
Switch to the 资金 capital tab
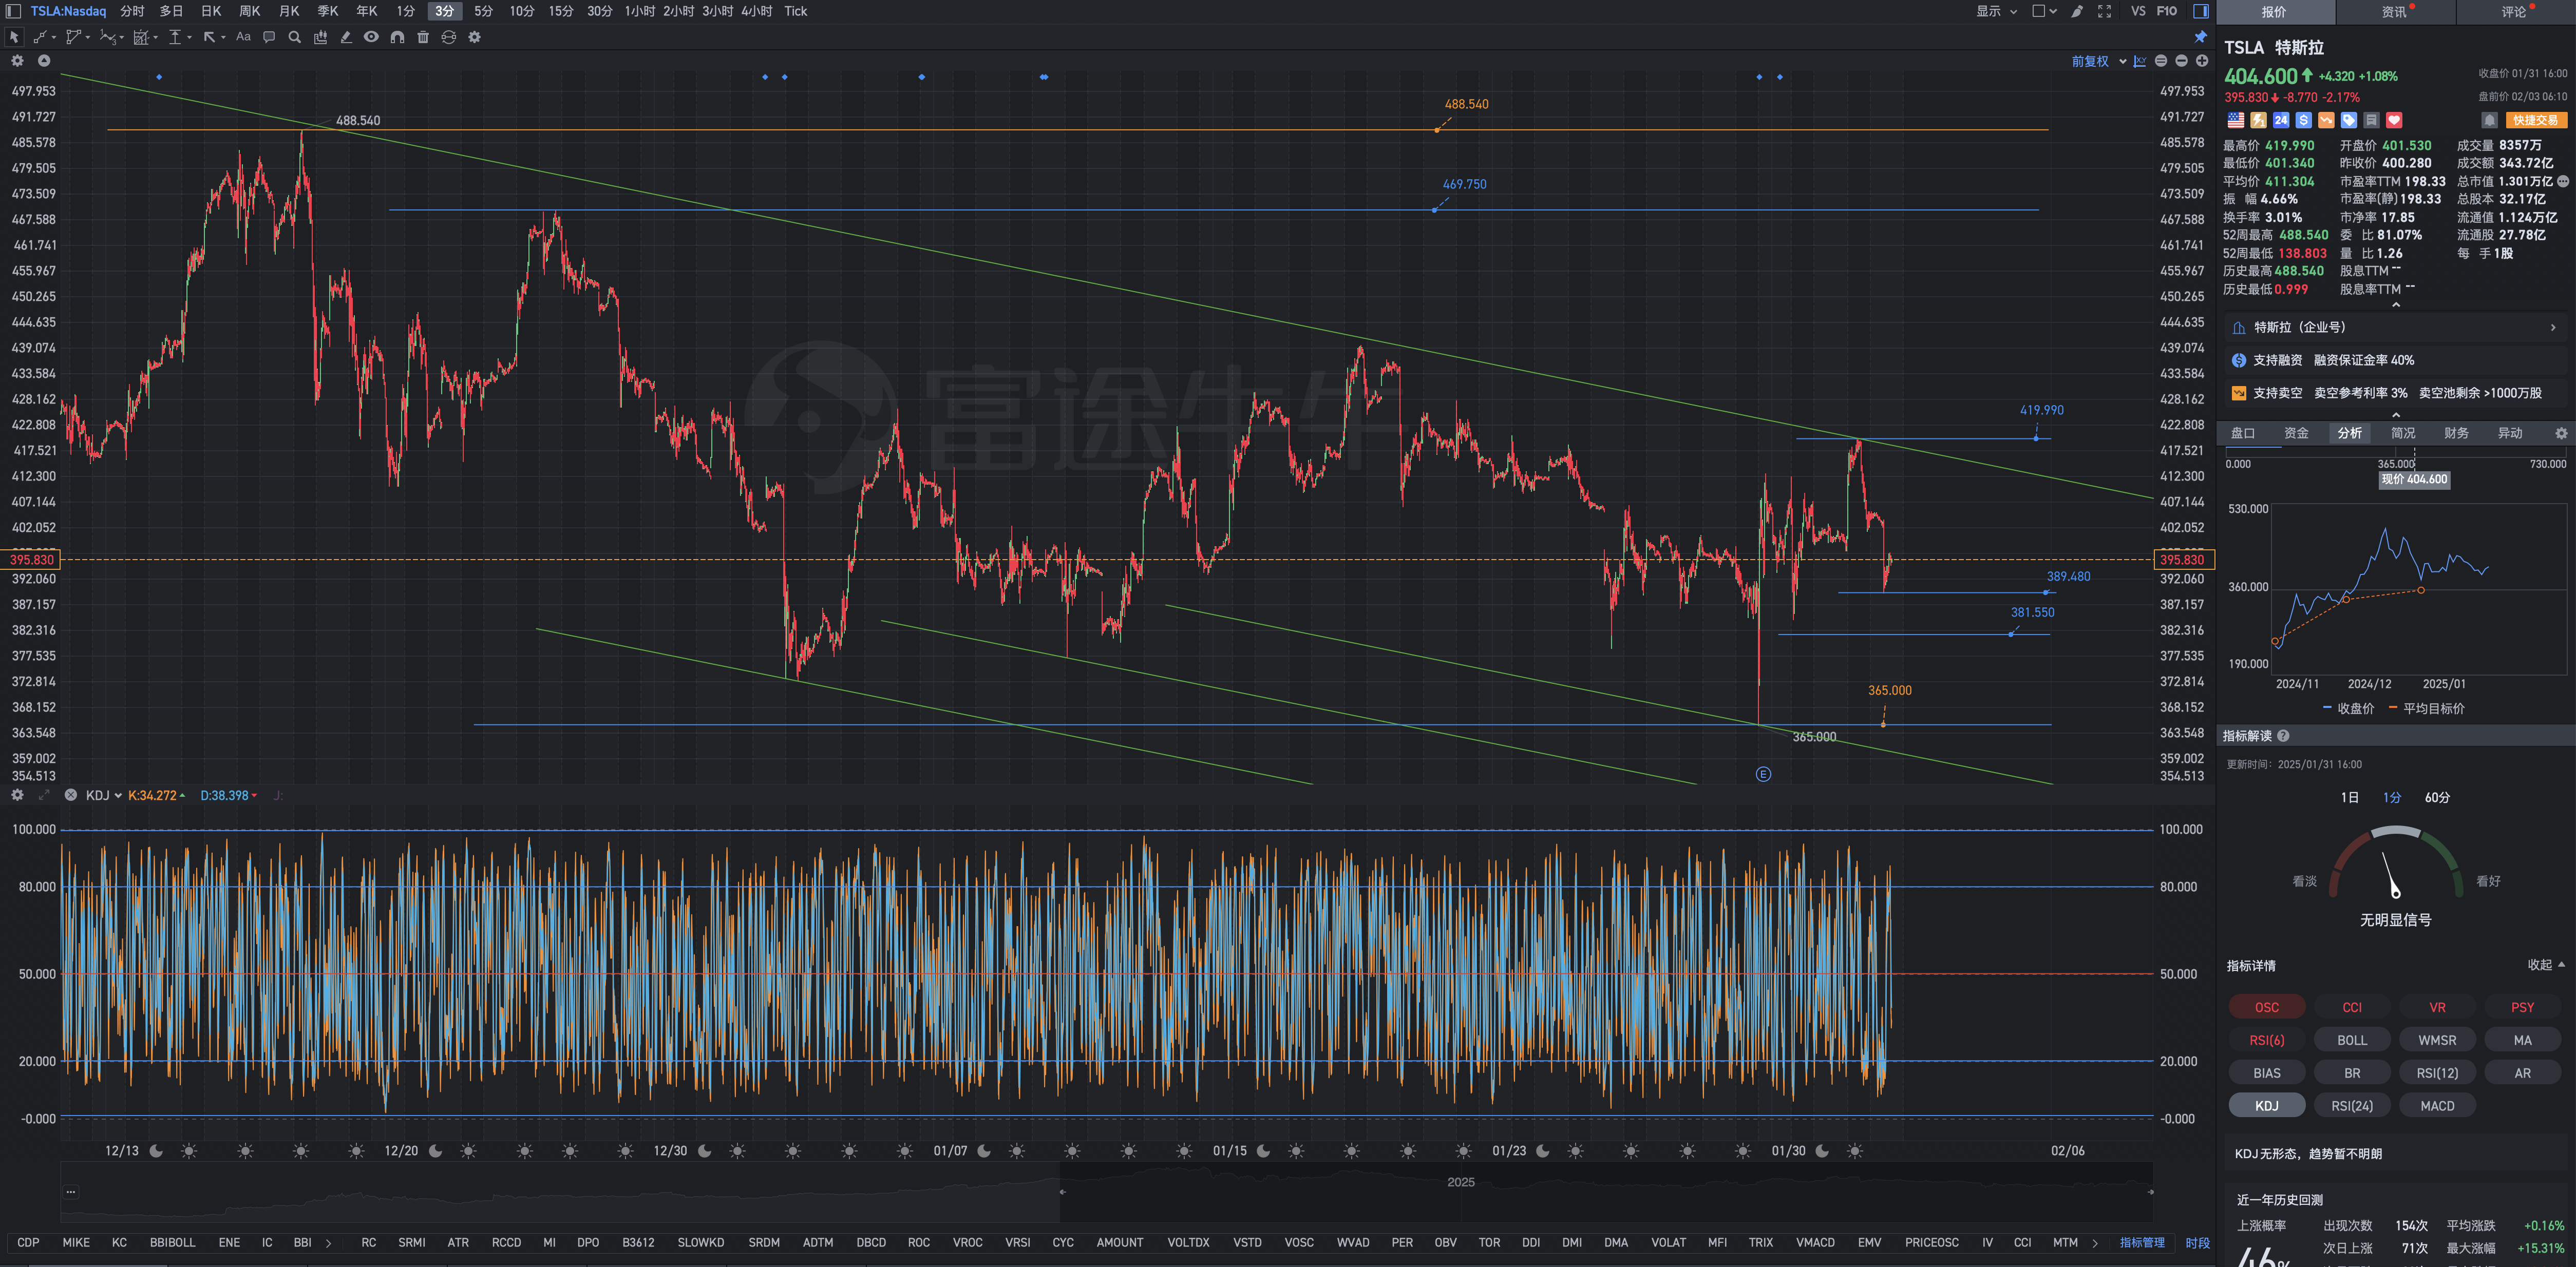point(2296,433)
